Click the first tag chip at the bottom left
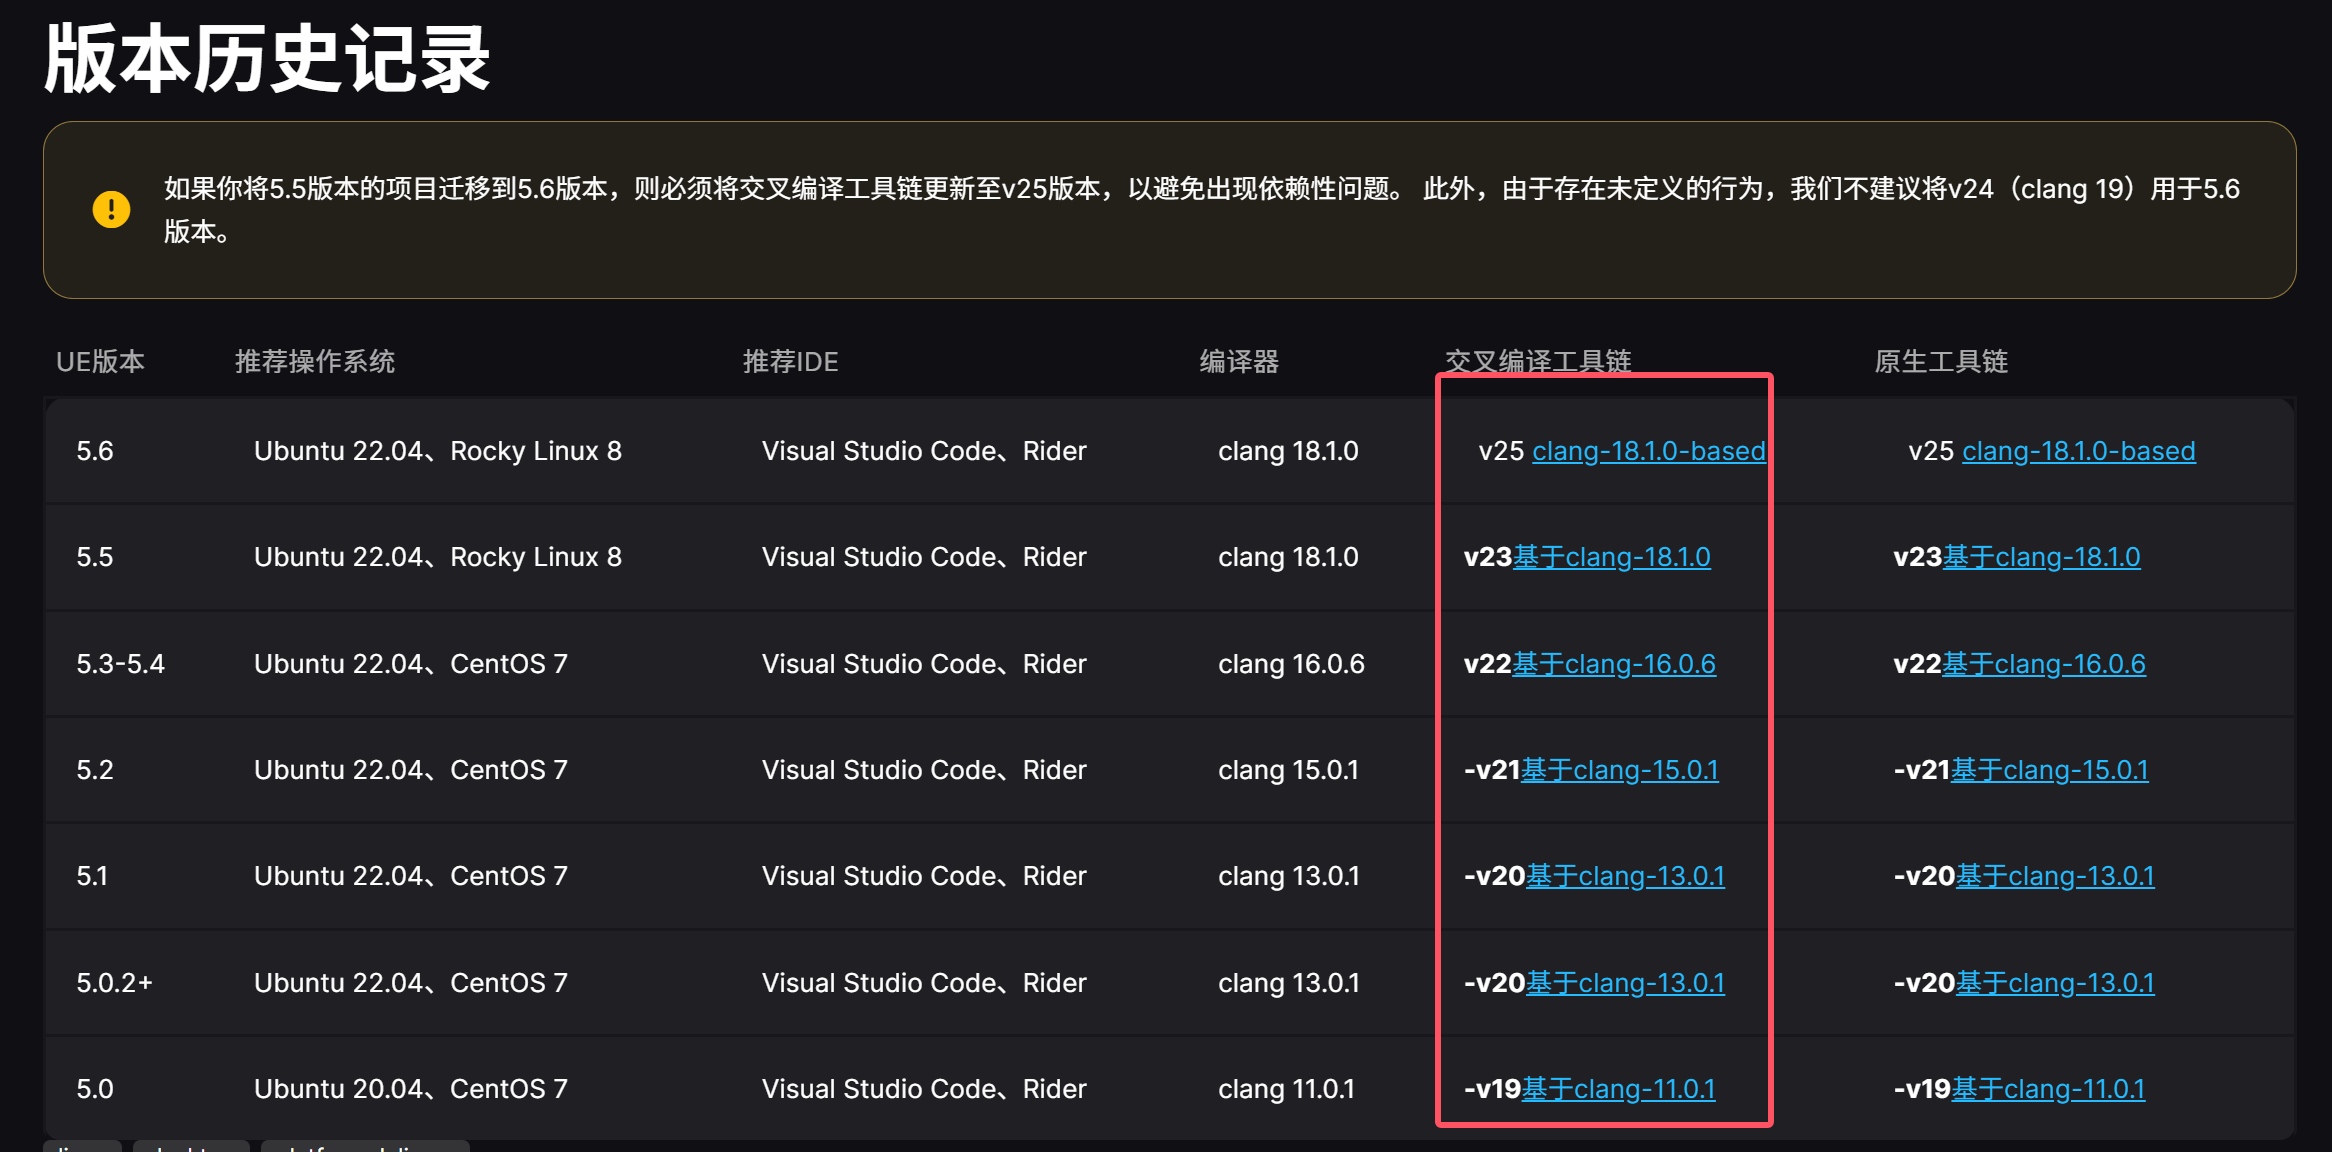 (x=82, y=1147)
